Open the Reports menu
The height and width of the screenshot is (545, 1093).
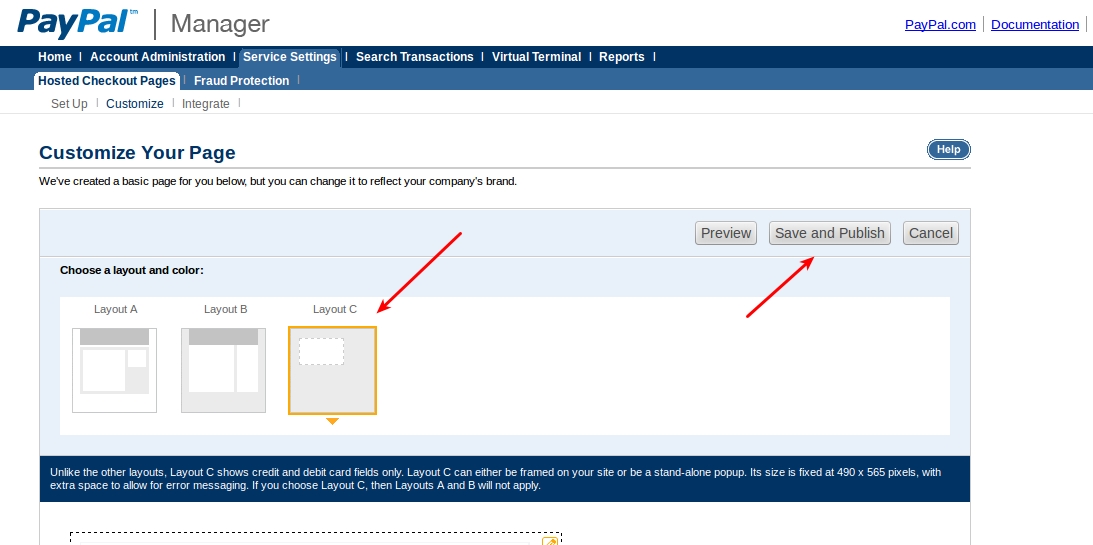pyautogui.click(x=621, y=57)
